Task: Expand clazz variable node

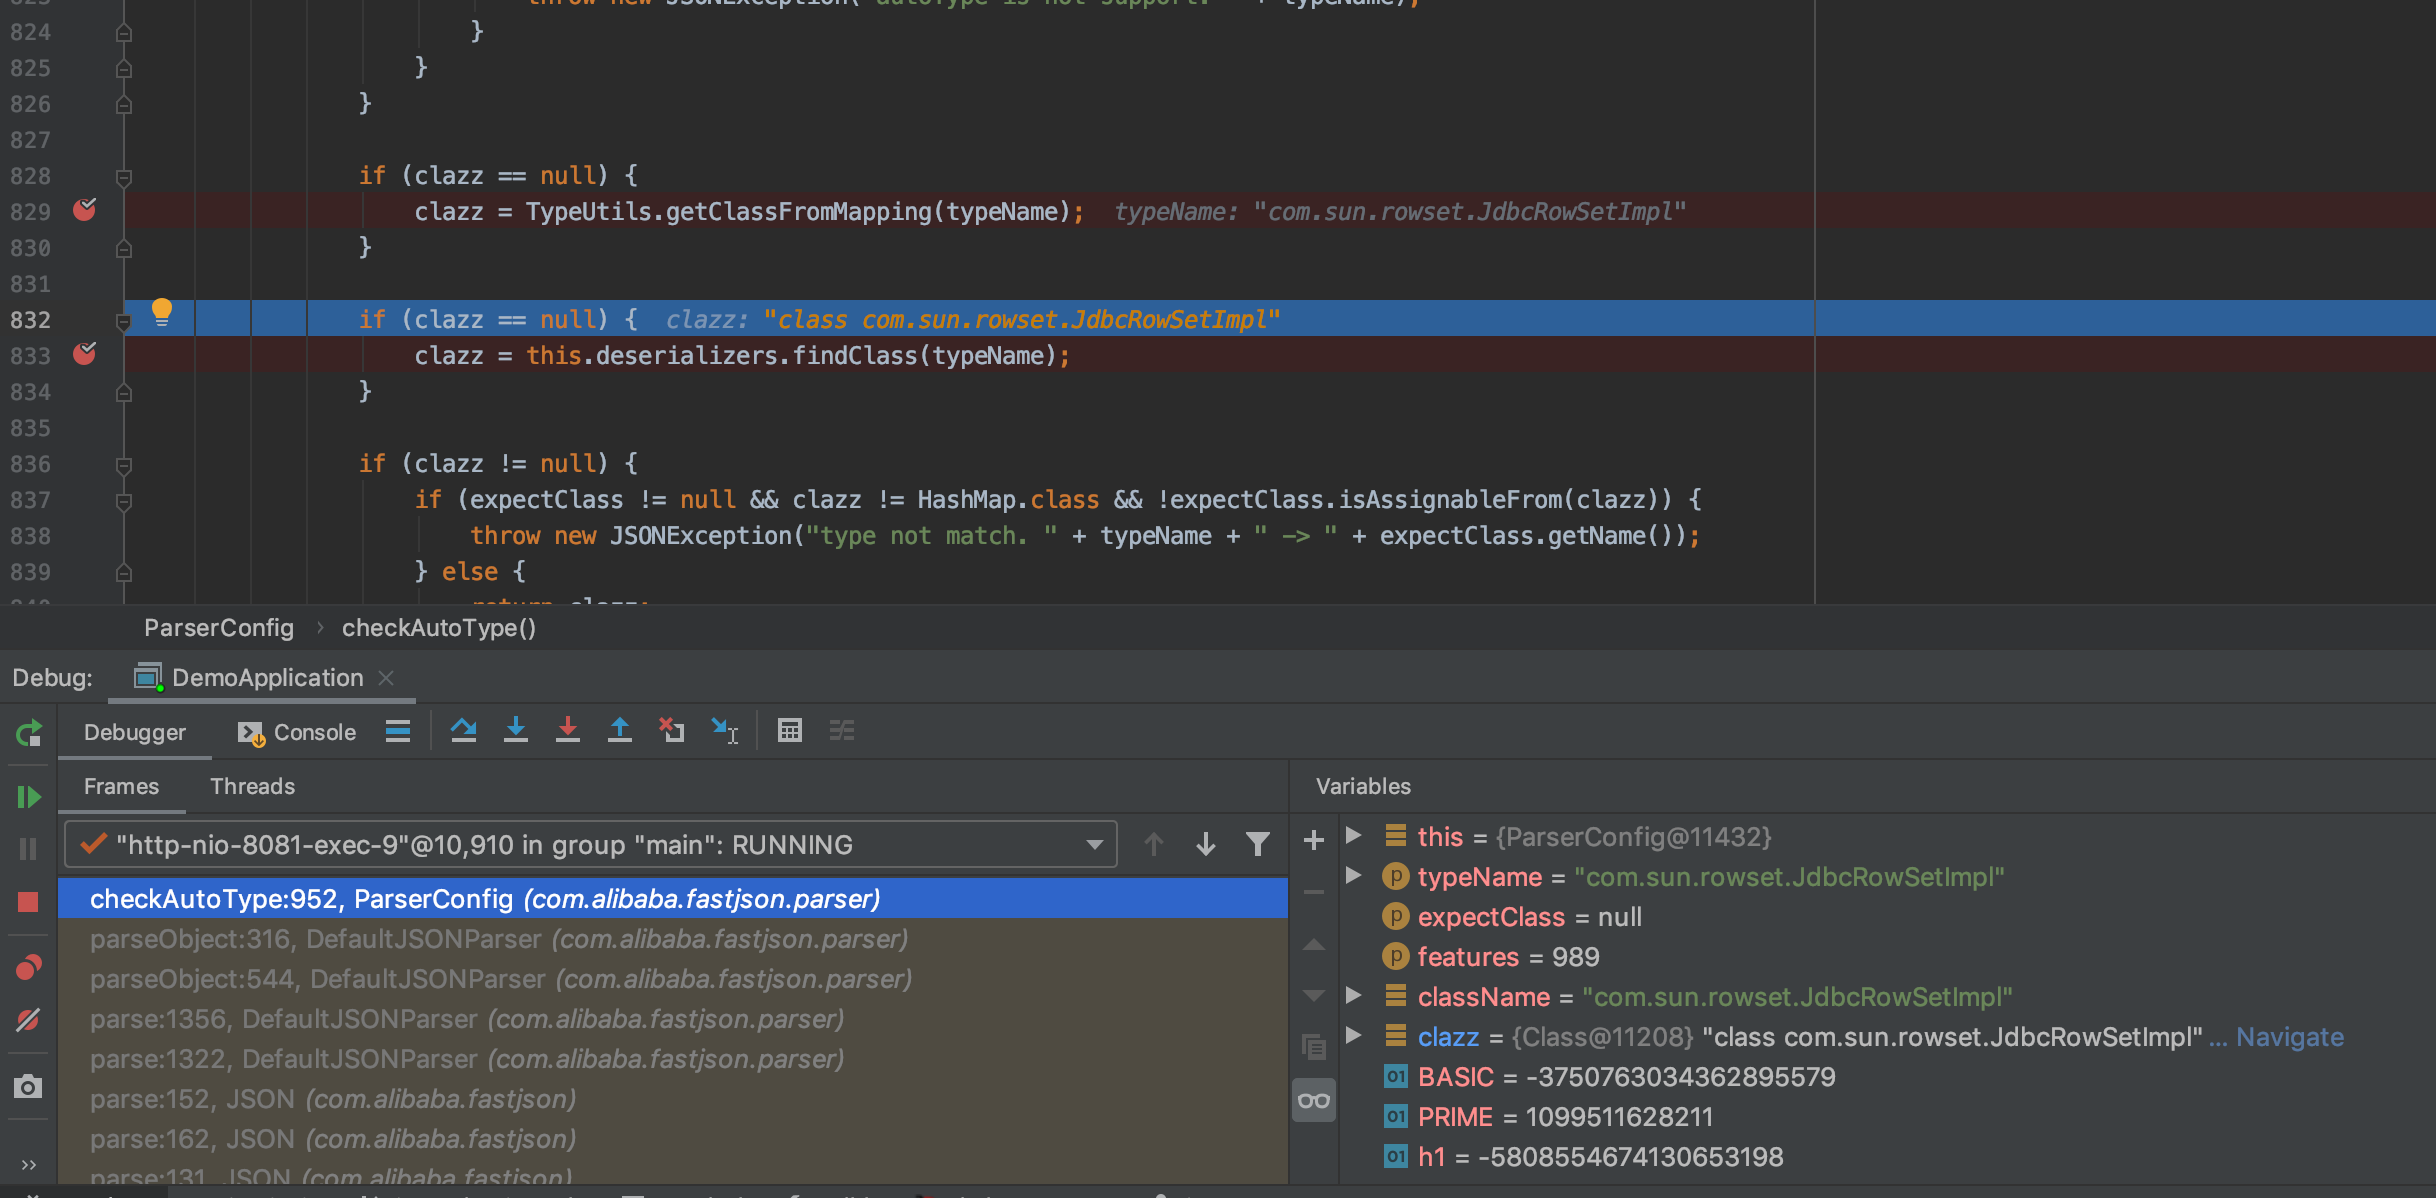Action: pos(1354,1035)
